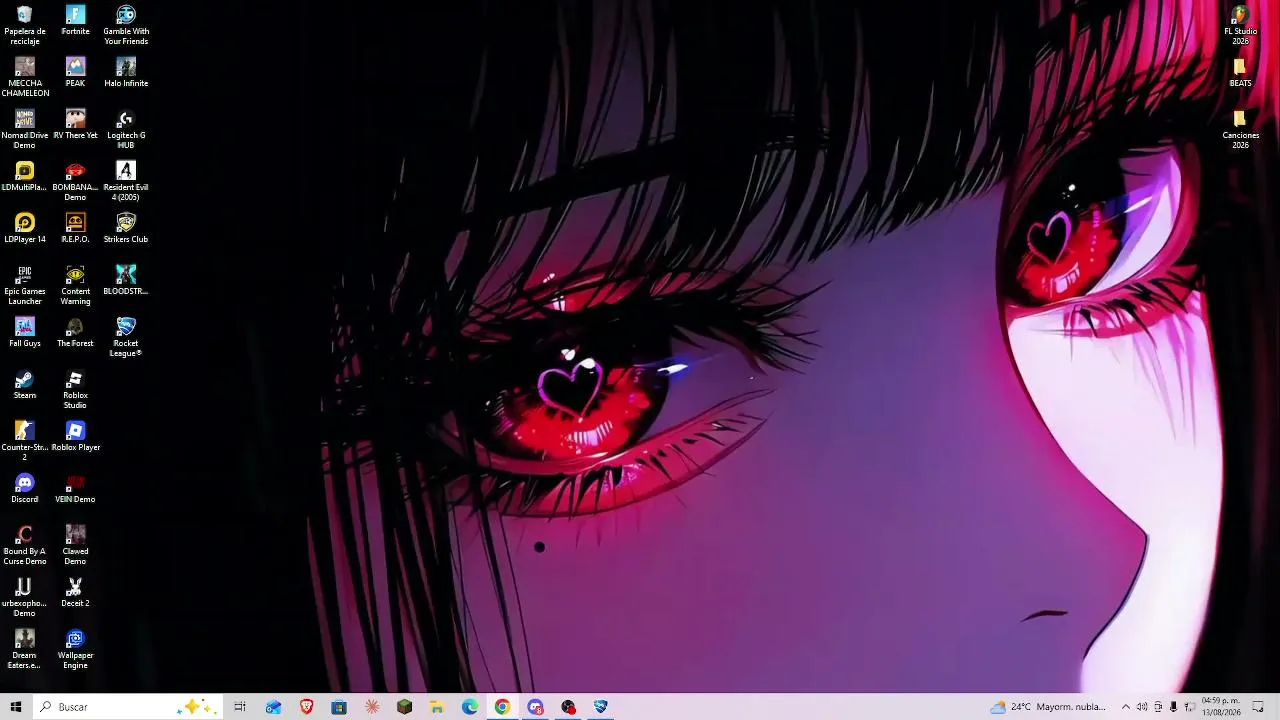This screenshot has height=720, width=1280.
Task: Select the Logitech G HUB shortcut
Action: (126, 129)
